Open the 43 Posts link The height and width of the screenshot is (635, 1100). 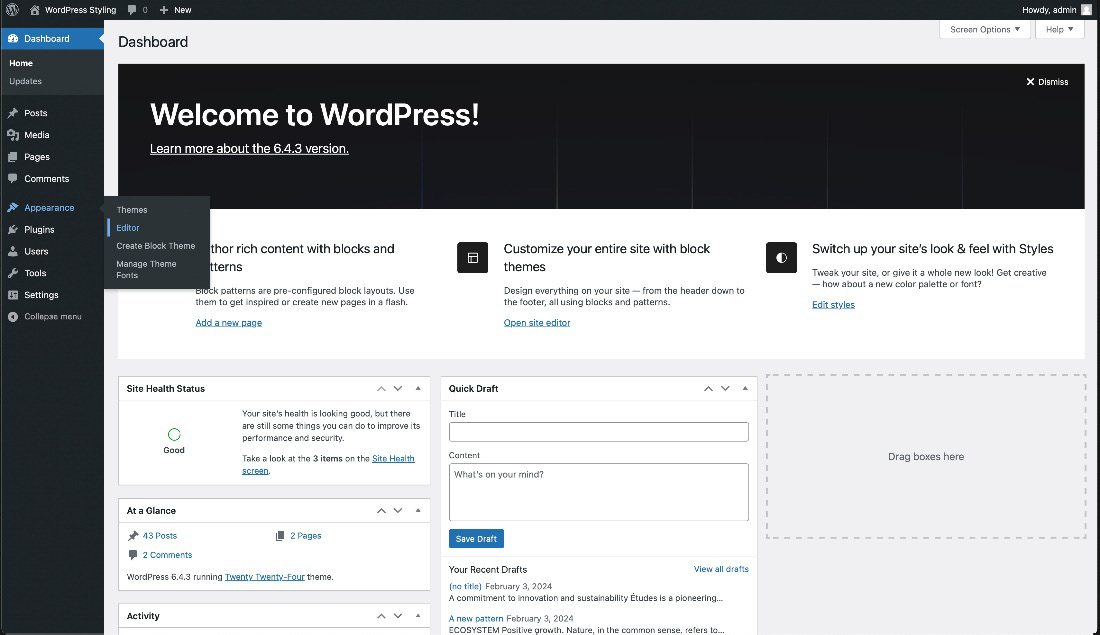pyautogui.click(x=160, y=535)
